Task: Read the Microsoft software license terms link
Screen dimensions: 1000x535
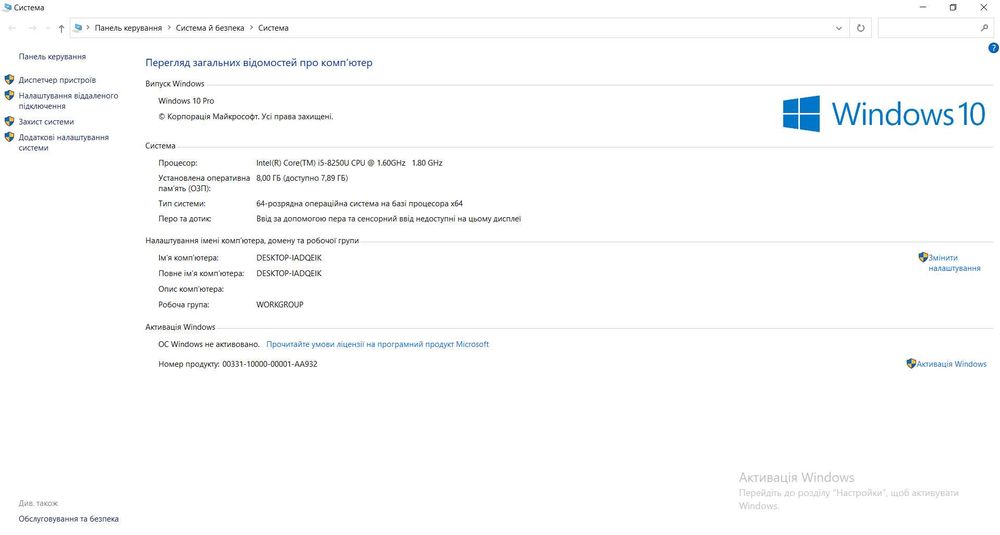Action: (377, 344)
